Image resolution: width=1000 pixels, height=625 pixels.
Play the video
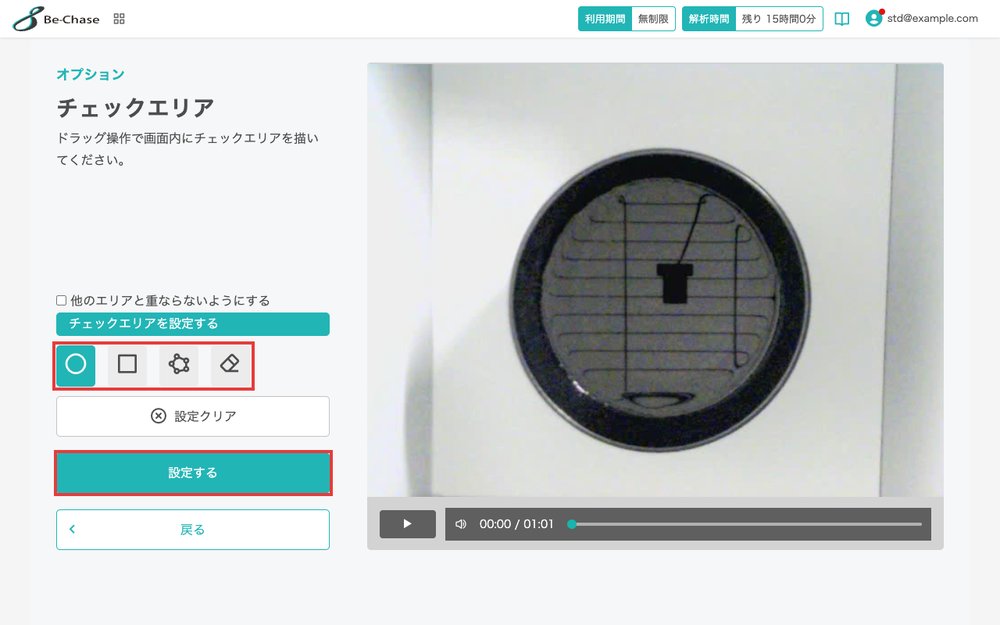tap(408, 524)
